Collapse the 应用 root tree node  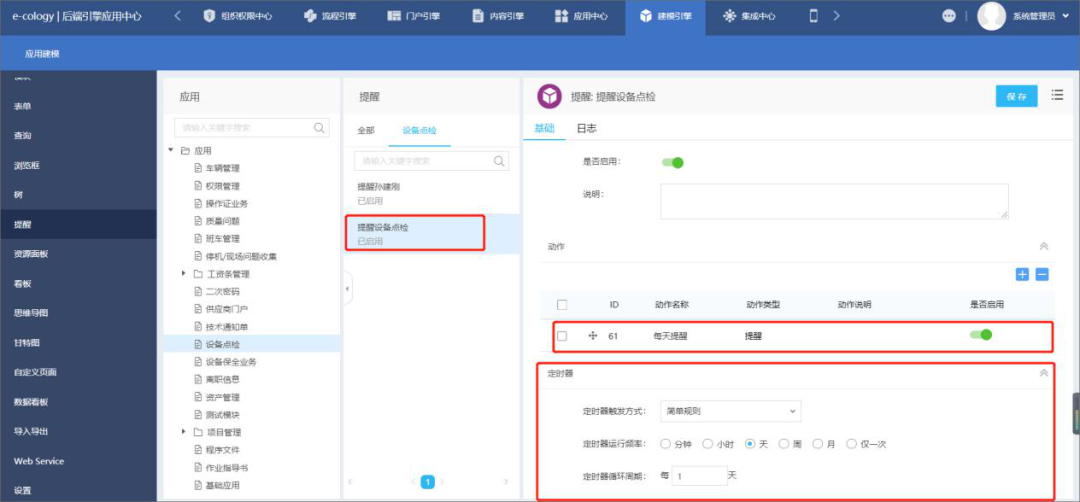coord(170,150)
